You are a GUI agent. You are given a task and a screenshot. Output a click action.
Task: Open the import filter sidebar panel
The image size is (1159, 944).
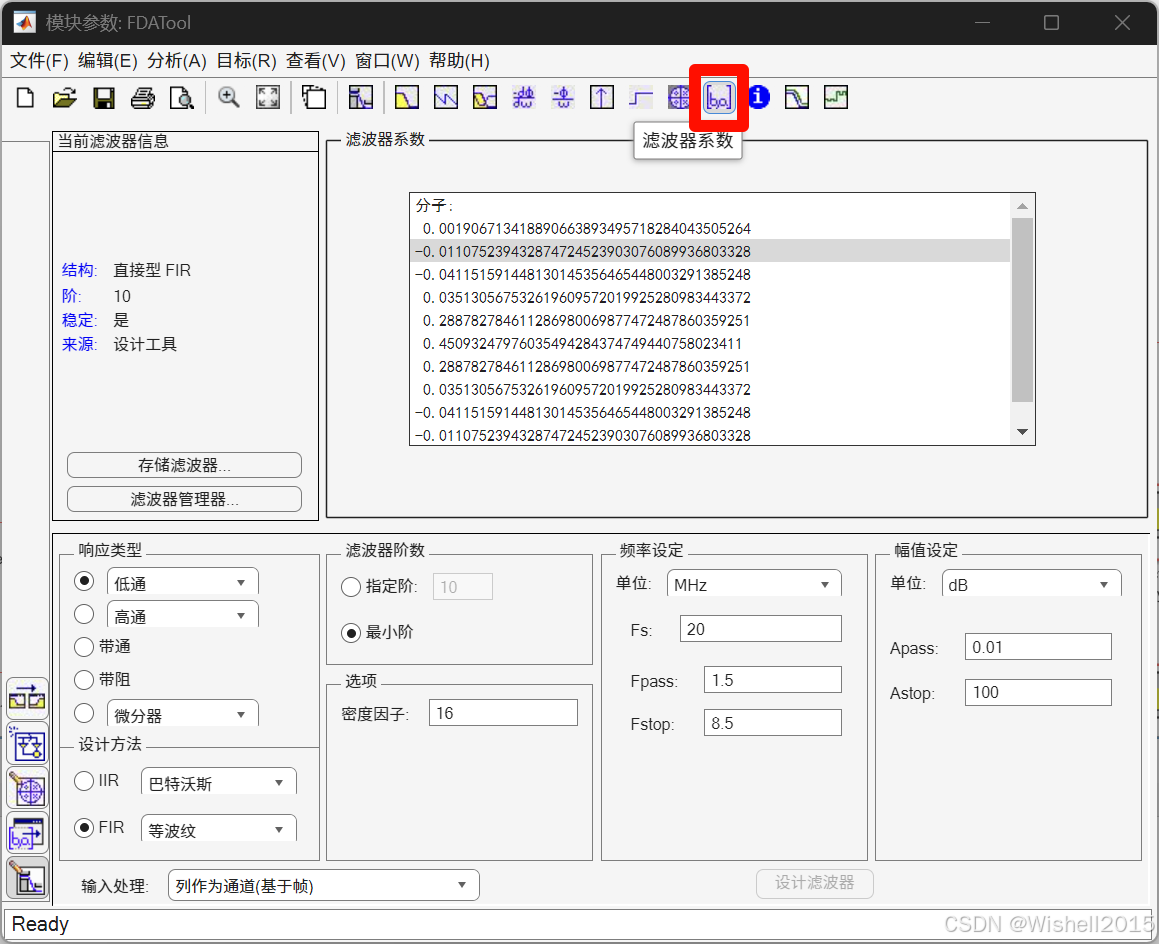27,834
